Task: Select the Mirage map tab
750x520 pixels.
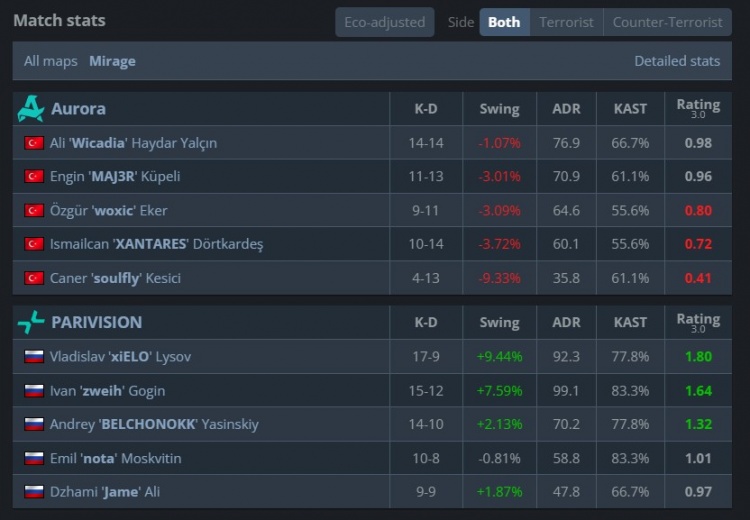Action: point(112,61)
